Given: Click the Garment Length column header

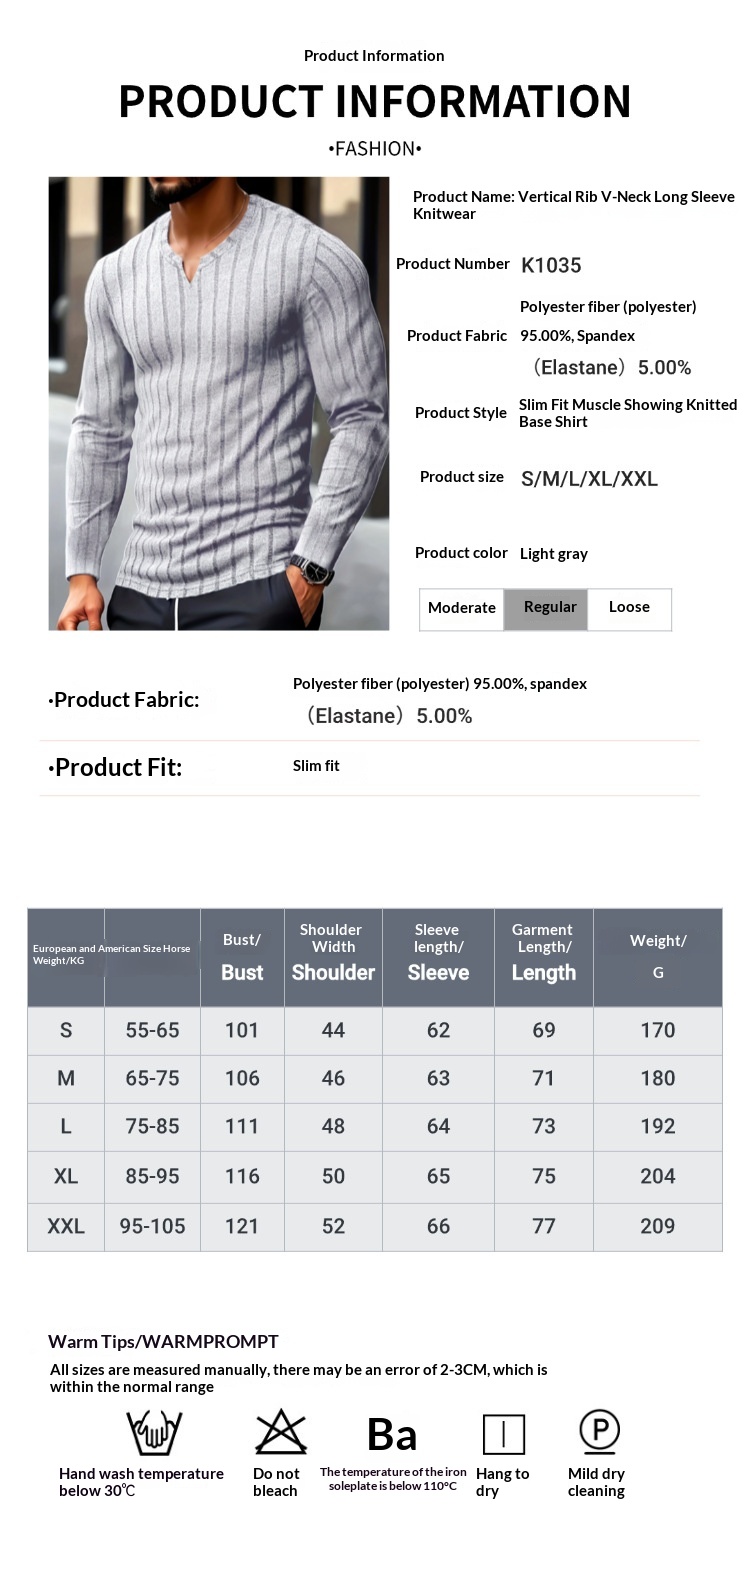Looking at the screenshot, I should click(543, 957).
